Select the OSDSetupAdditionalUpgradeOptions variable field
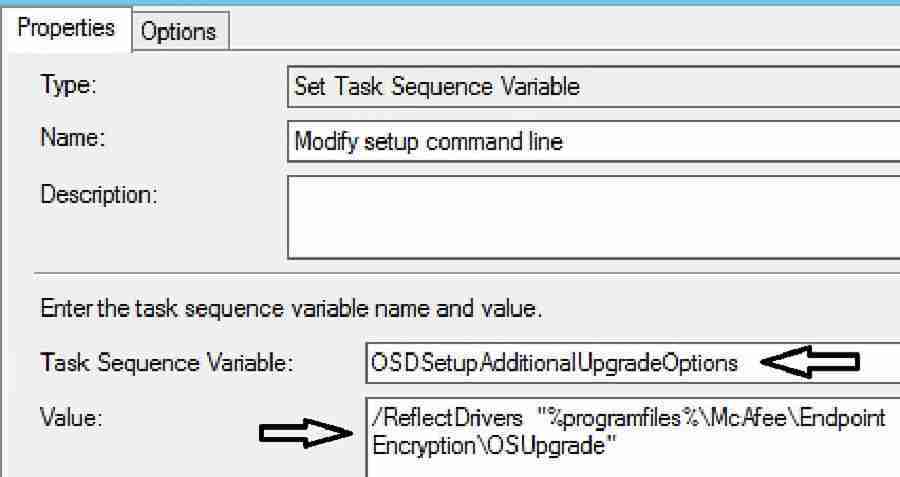Viewport: 900px width, 477px height. pos(555,363)
